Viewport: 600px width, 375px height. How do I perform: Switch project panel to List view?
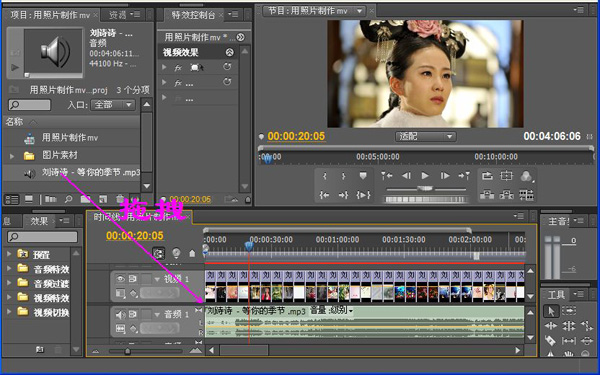[11, 199]
